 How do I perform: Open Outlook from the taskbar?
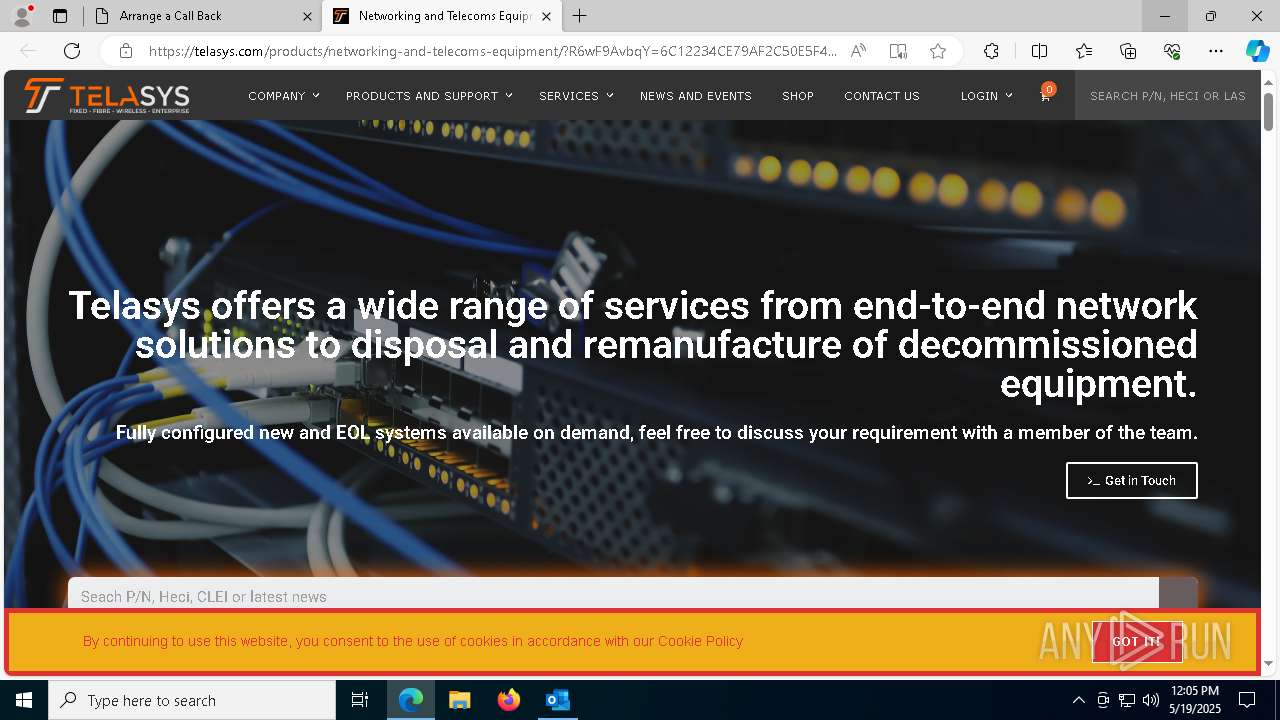[558, 700]
